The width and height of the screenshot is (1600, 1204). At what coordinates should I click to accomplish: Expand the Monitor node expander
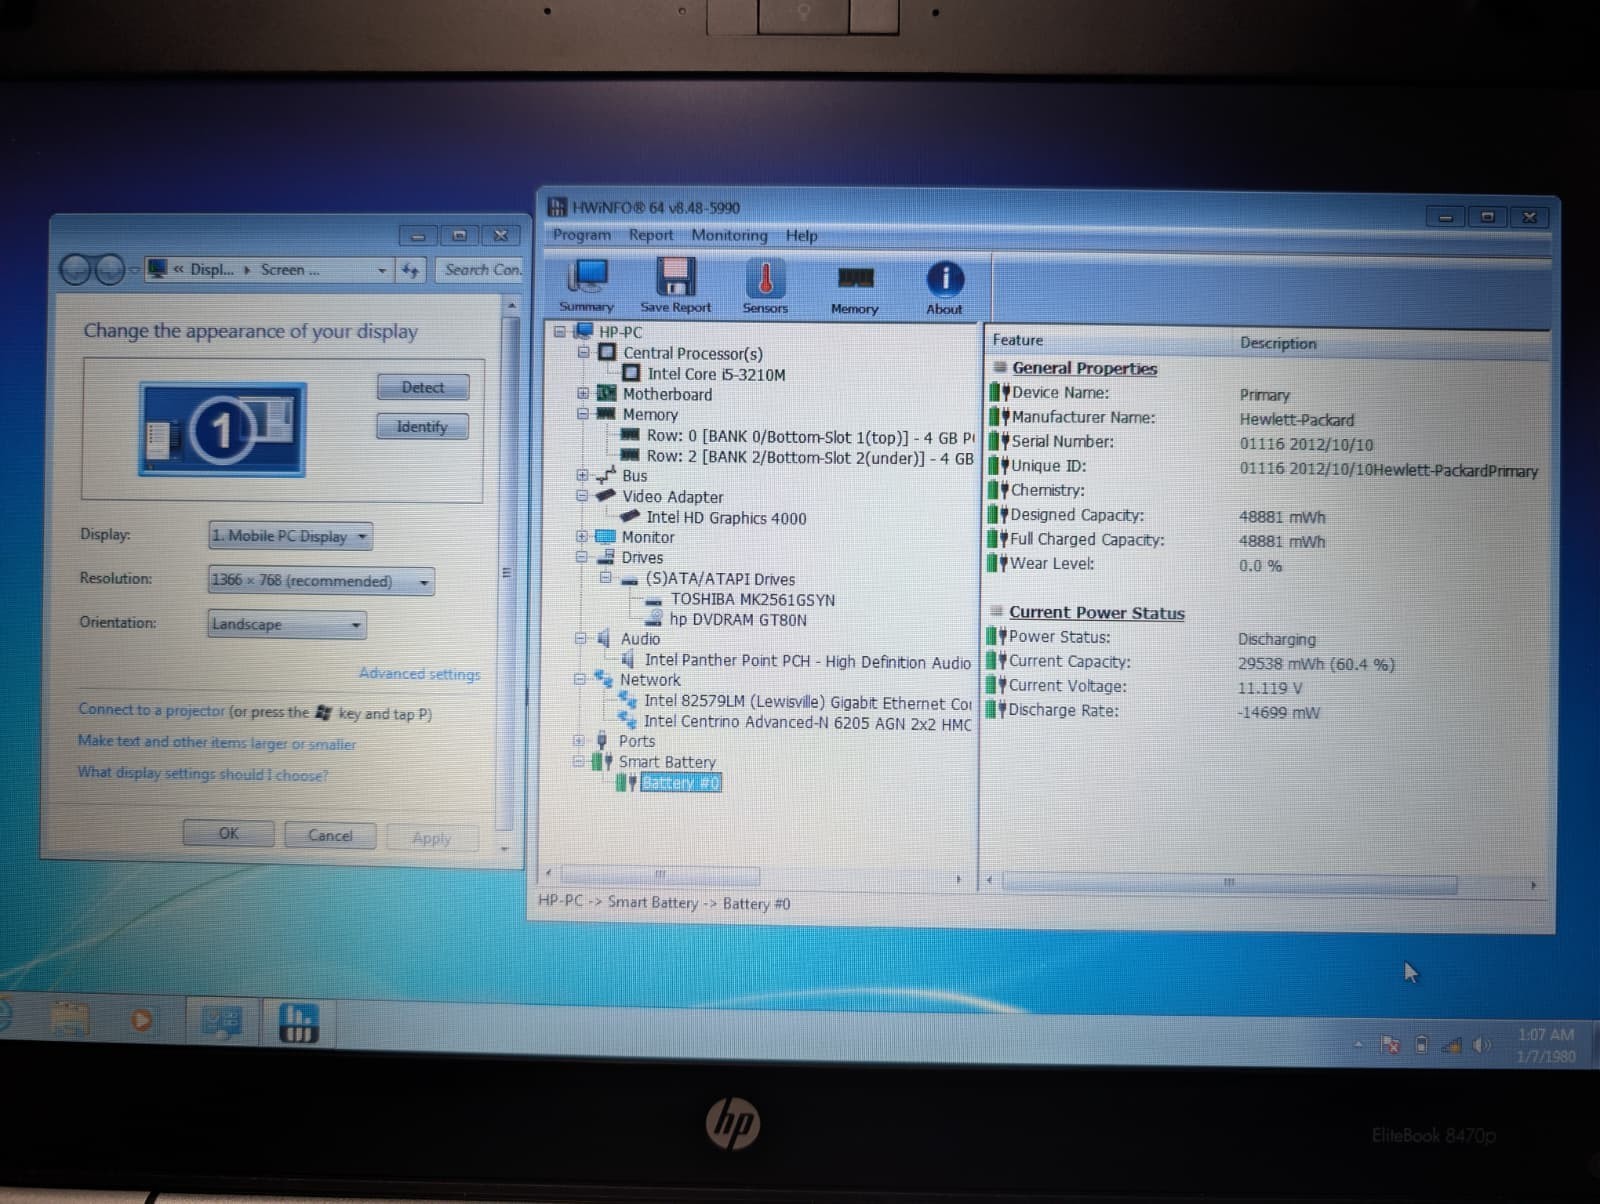[582, 536]
